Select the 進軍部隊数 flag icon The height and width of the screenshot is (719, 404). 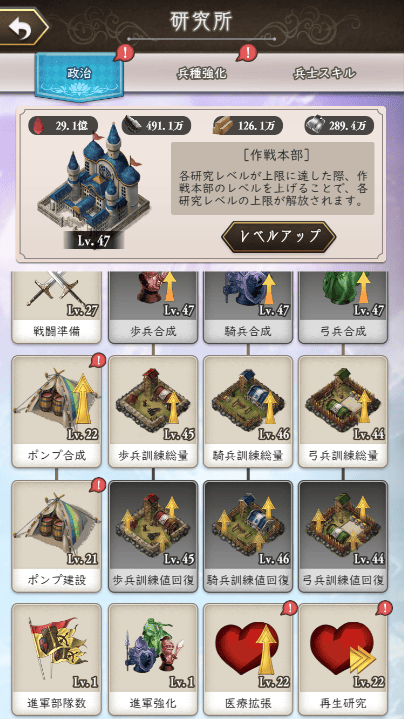coord(56,659)
